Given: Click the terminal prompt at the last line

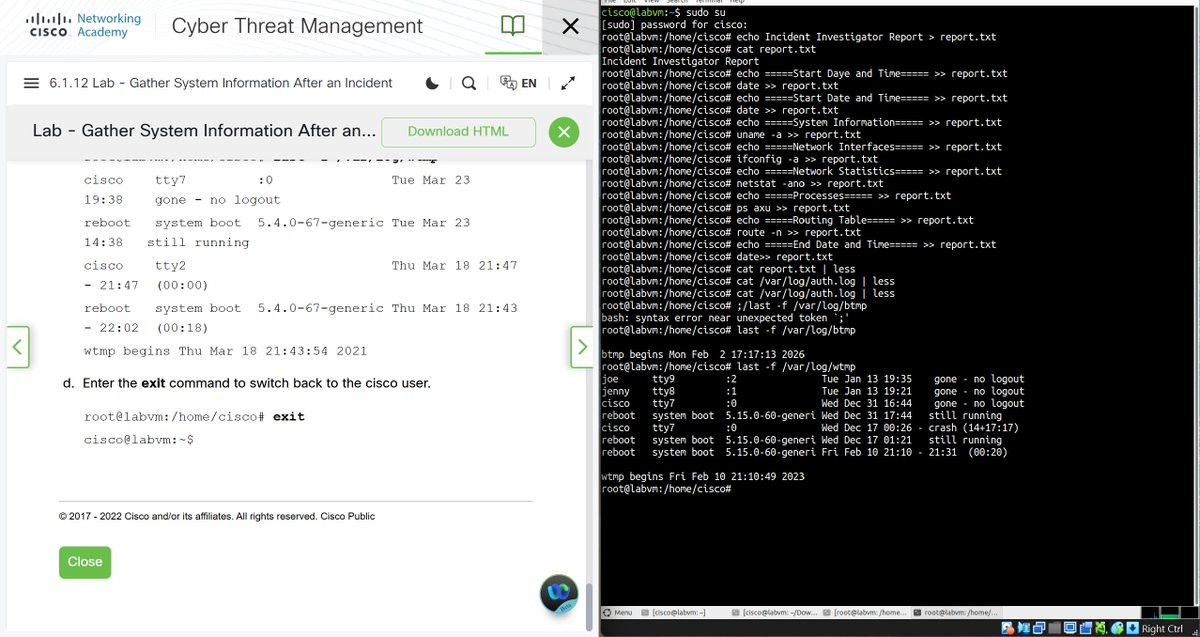Looking at the screenshot, I should (x=667, y=489).
